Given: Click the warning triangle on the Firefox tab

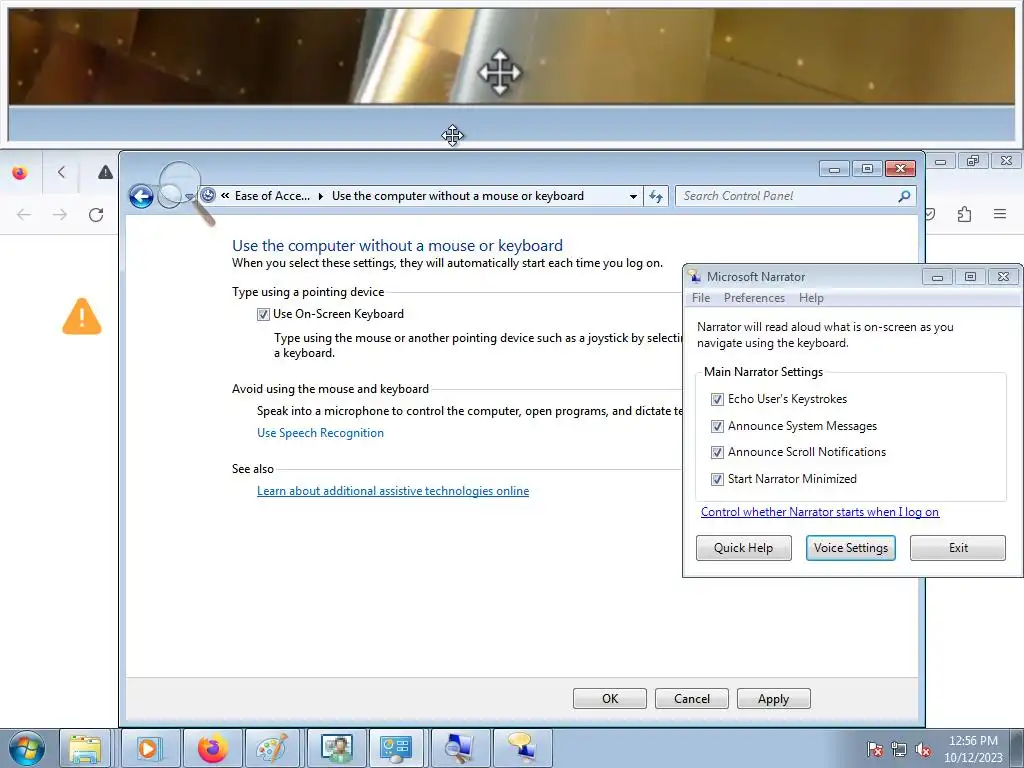Looking at the screenshot, I should click(105, 172).
